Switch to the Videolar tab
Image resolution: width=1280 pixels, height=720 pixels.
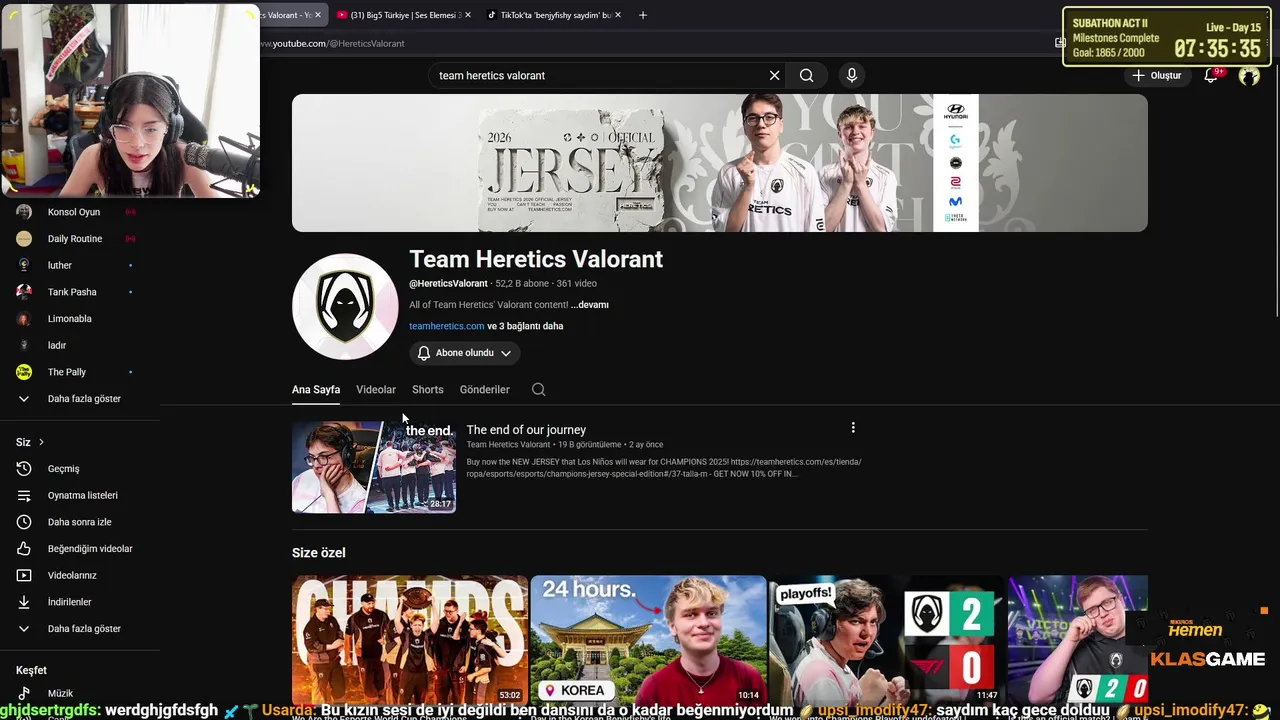(376, 390)
